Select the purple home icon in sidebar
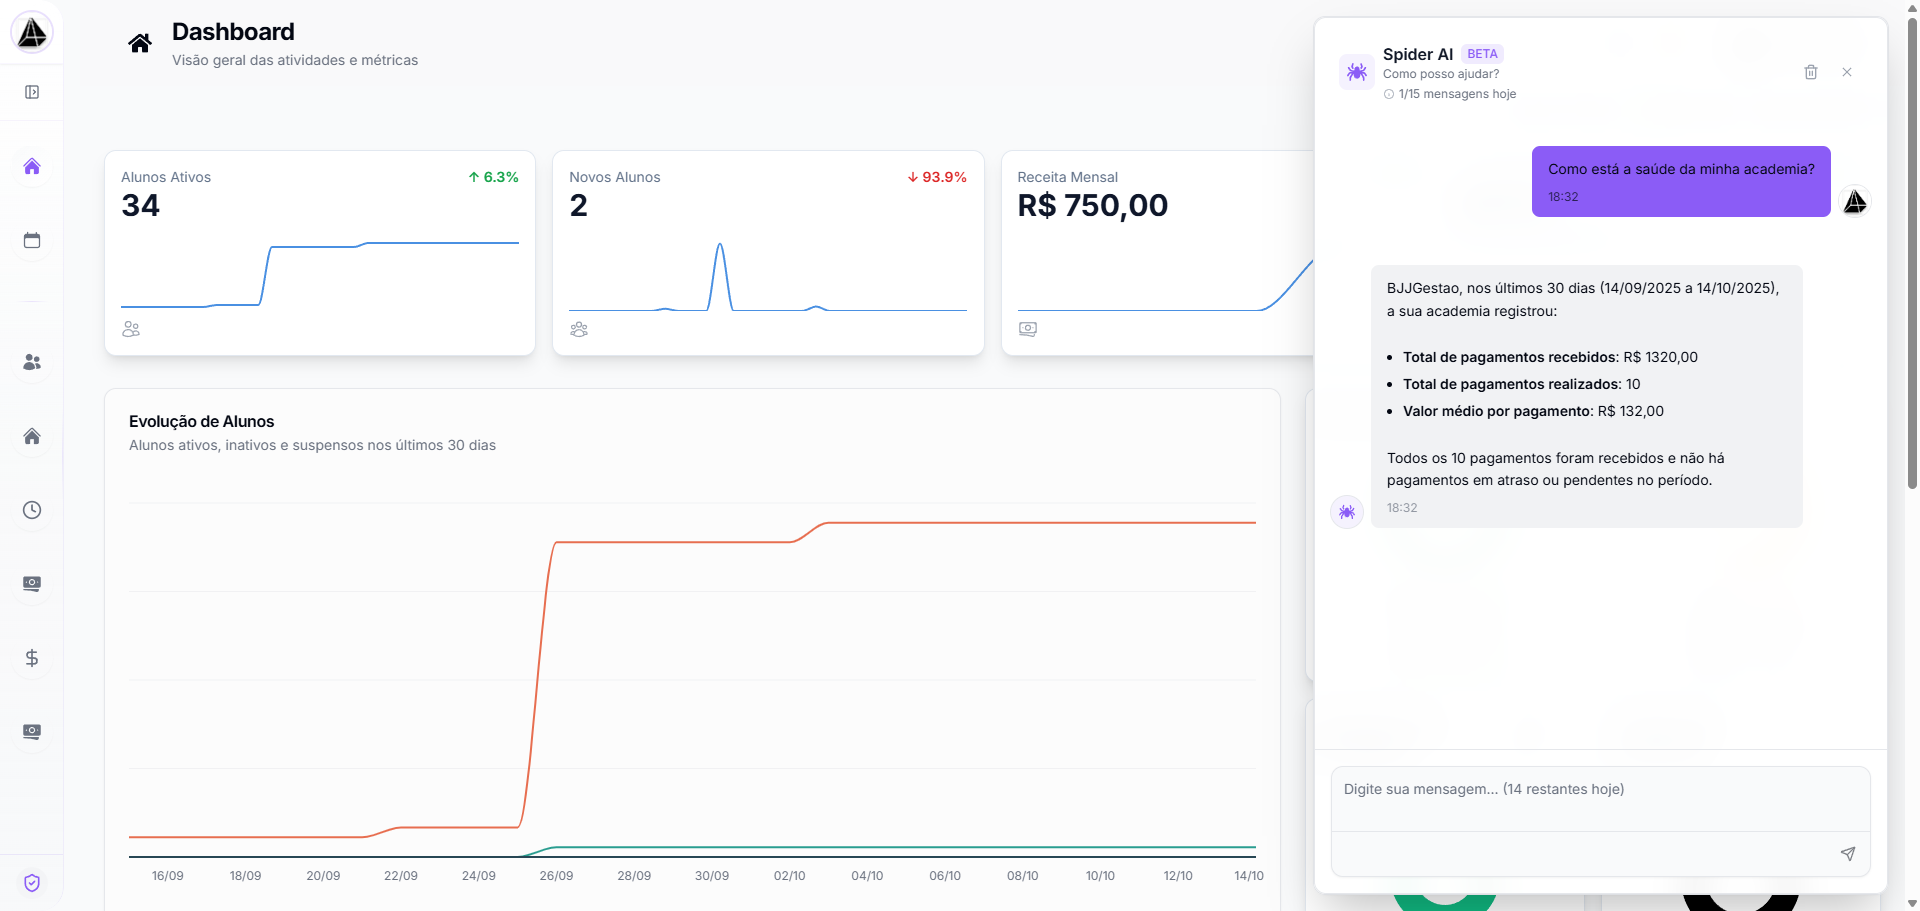 pos(32,166)
